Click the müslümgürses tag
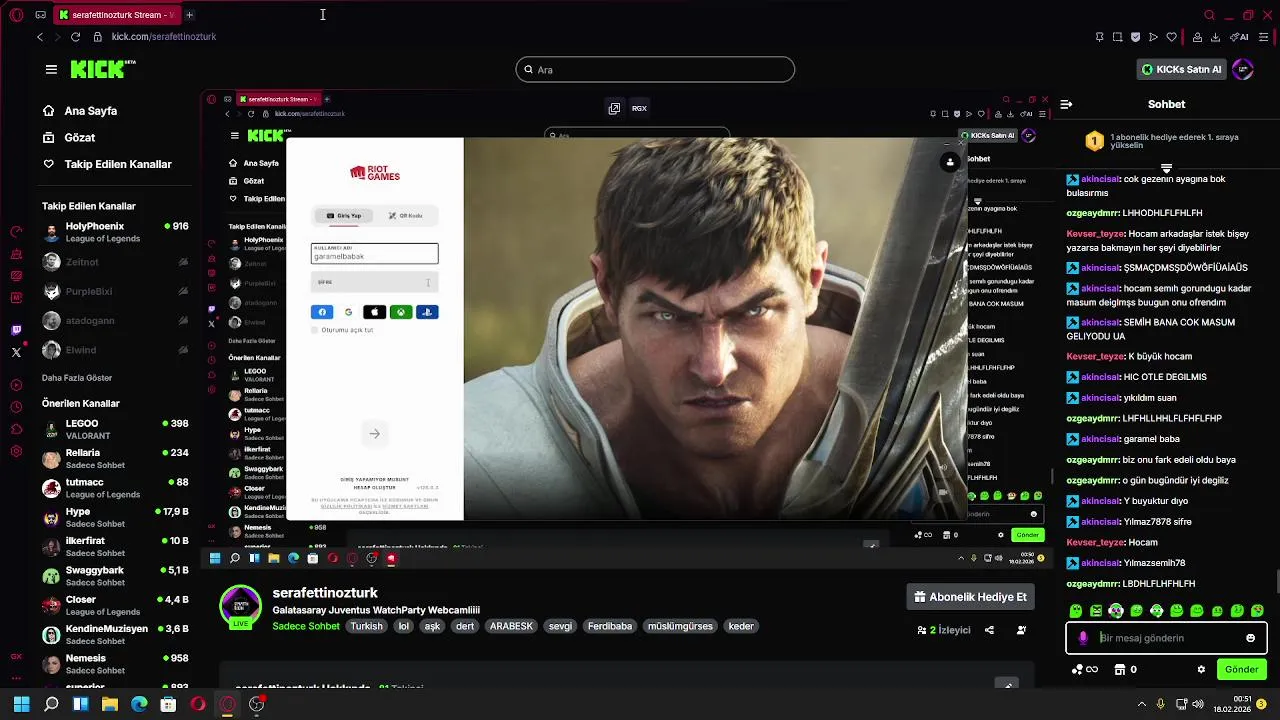Screen dimensions: 1280x720 click(x=680, y=626)
